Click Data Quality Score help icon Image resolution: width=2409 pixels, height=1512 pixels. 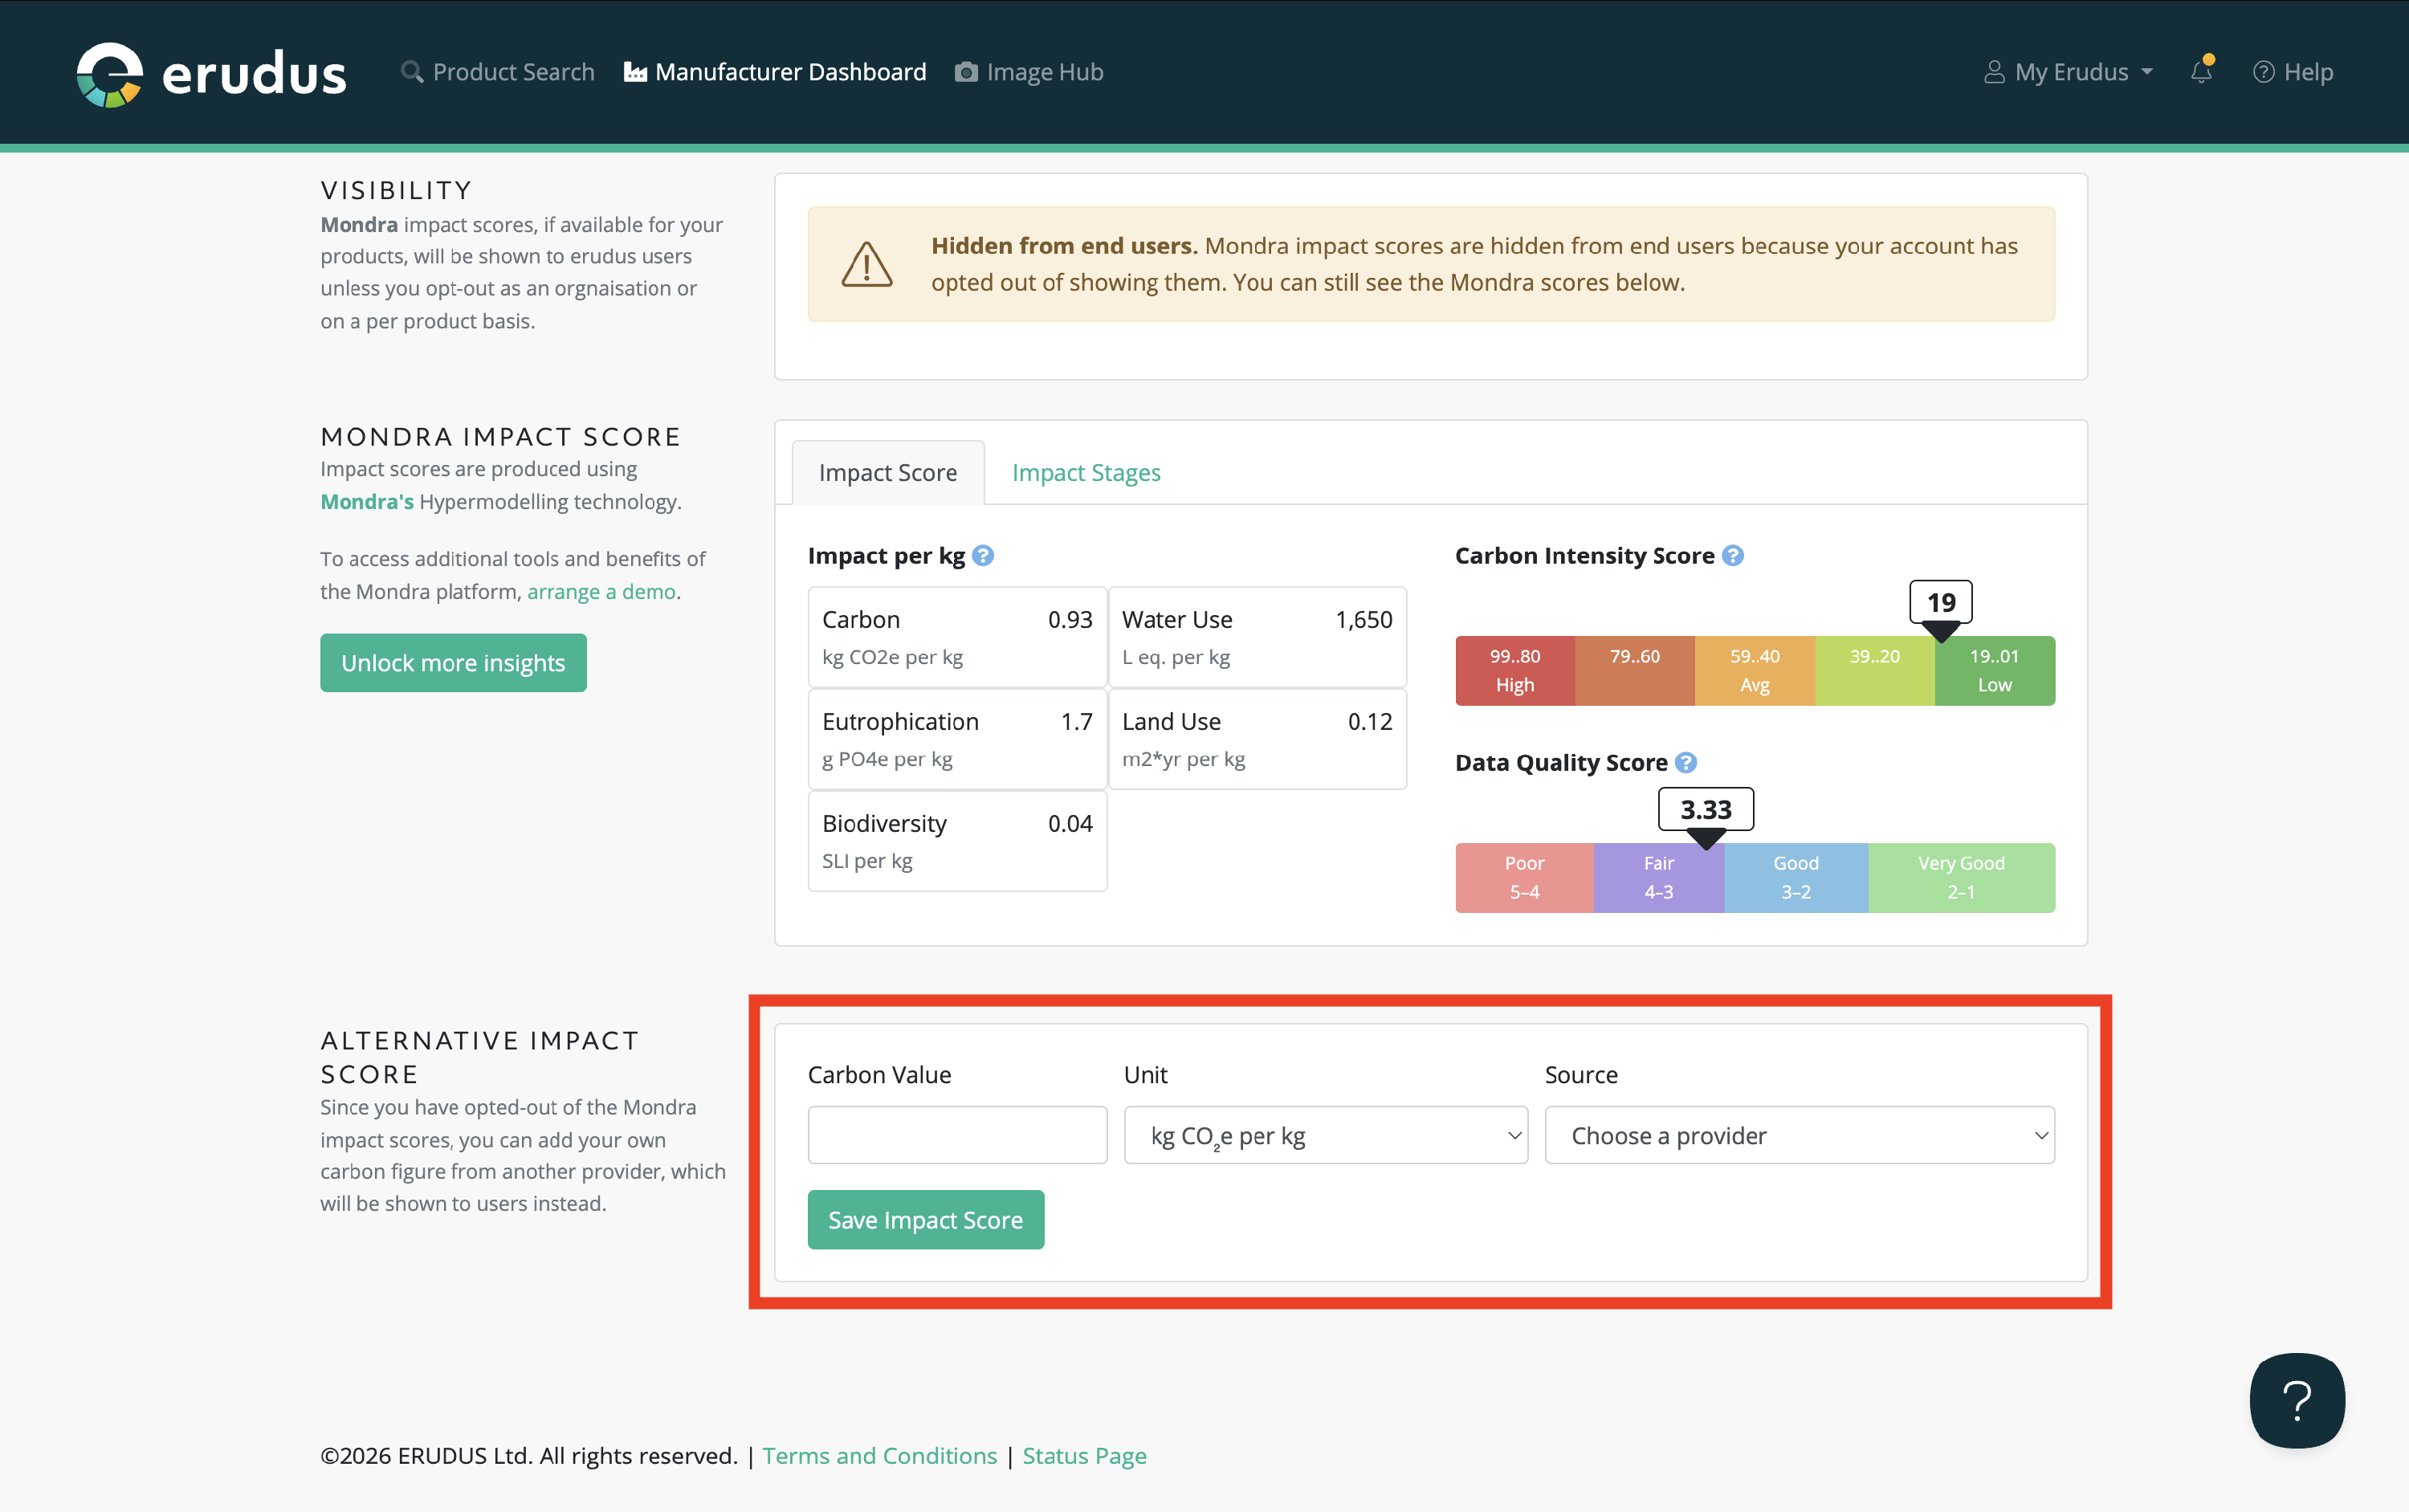1686,762
